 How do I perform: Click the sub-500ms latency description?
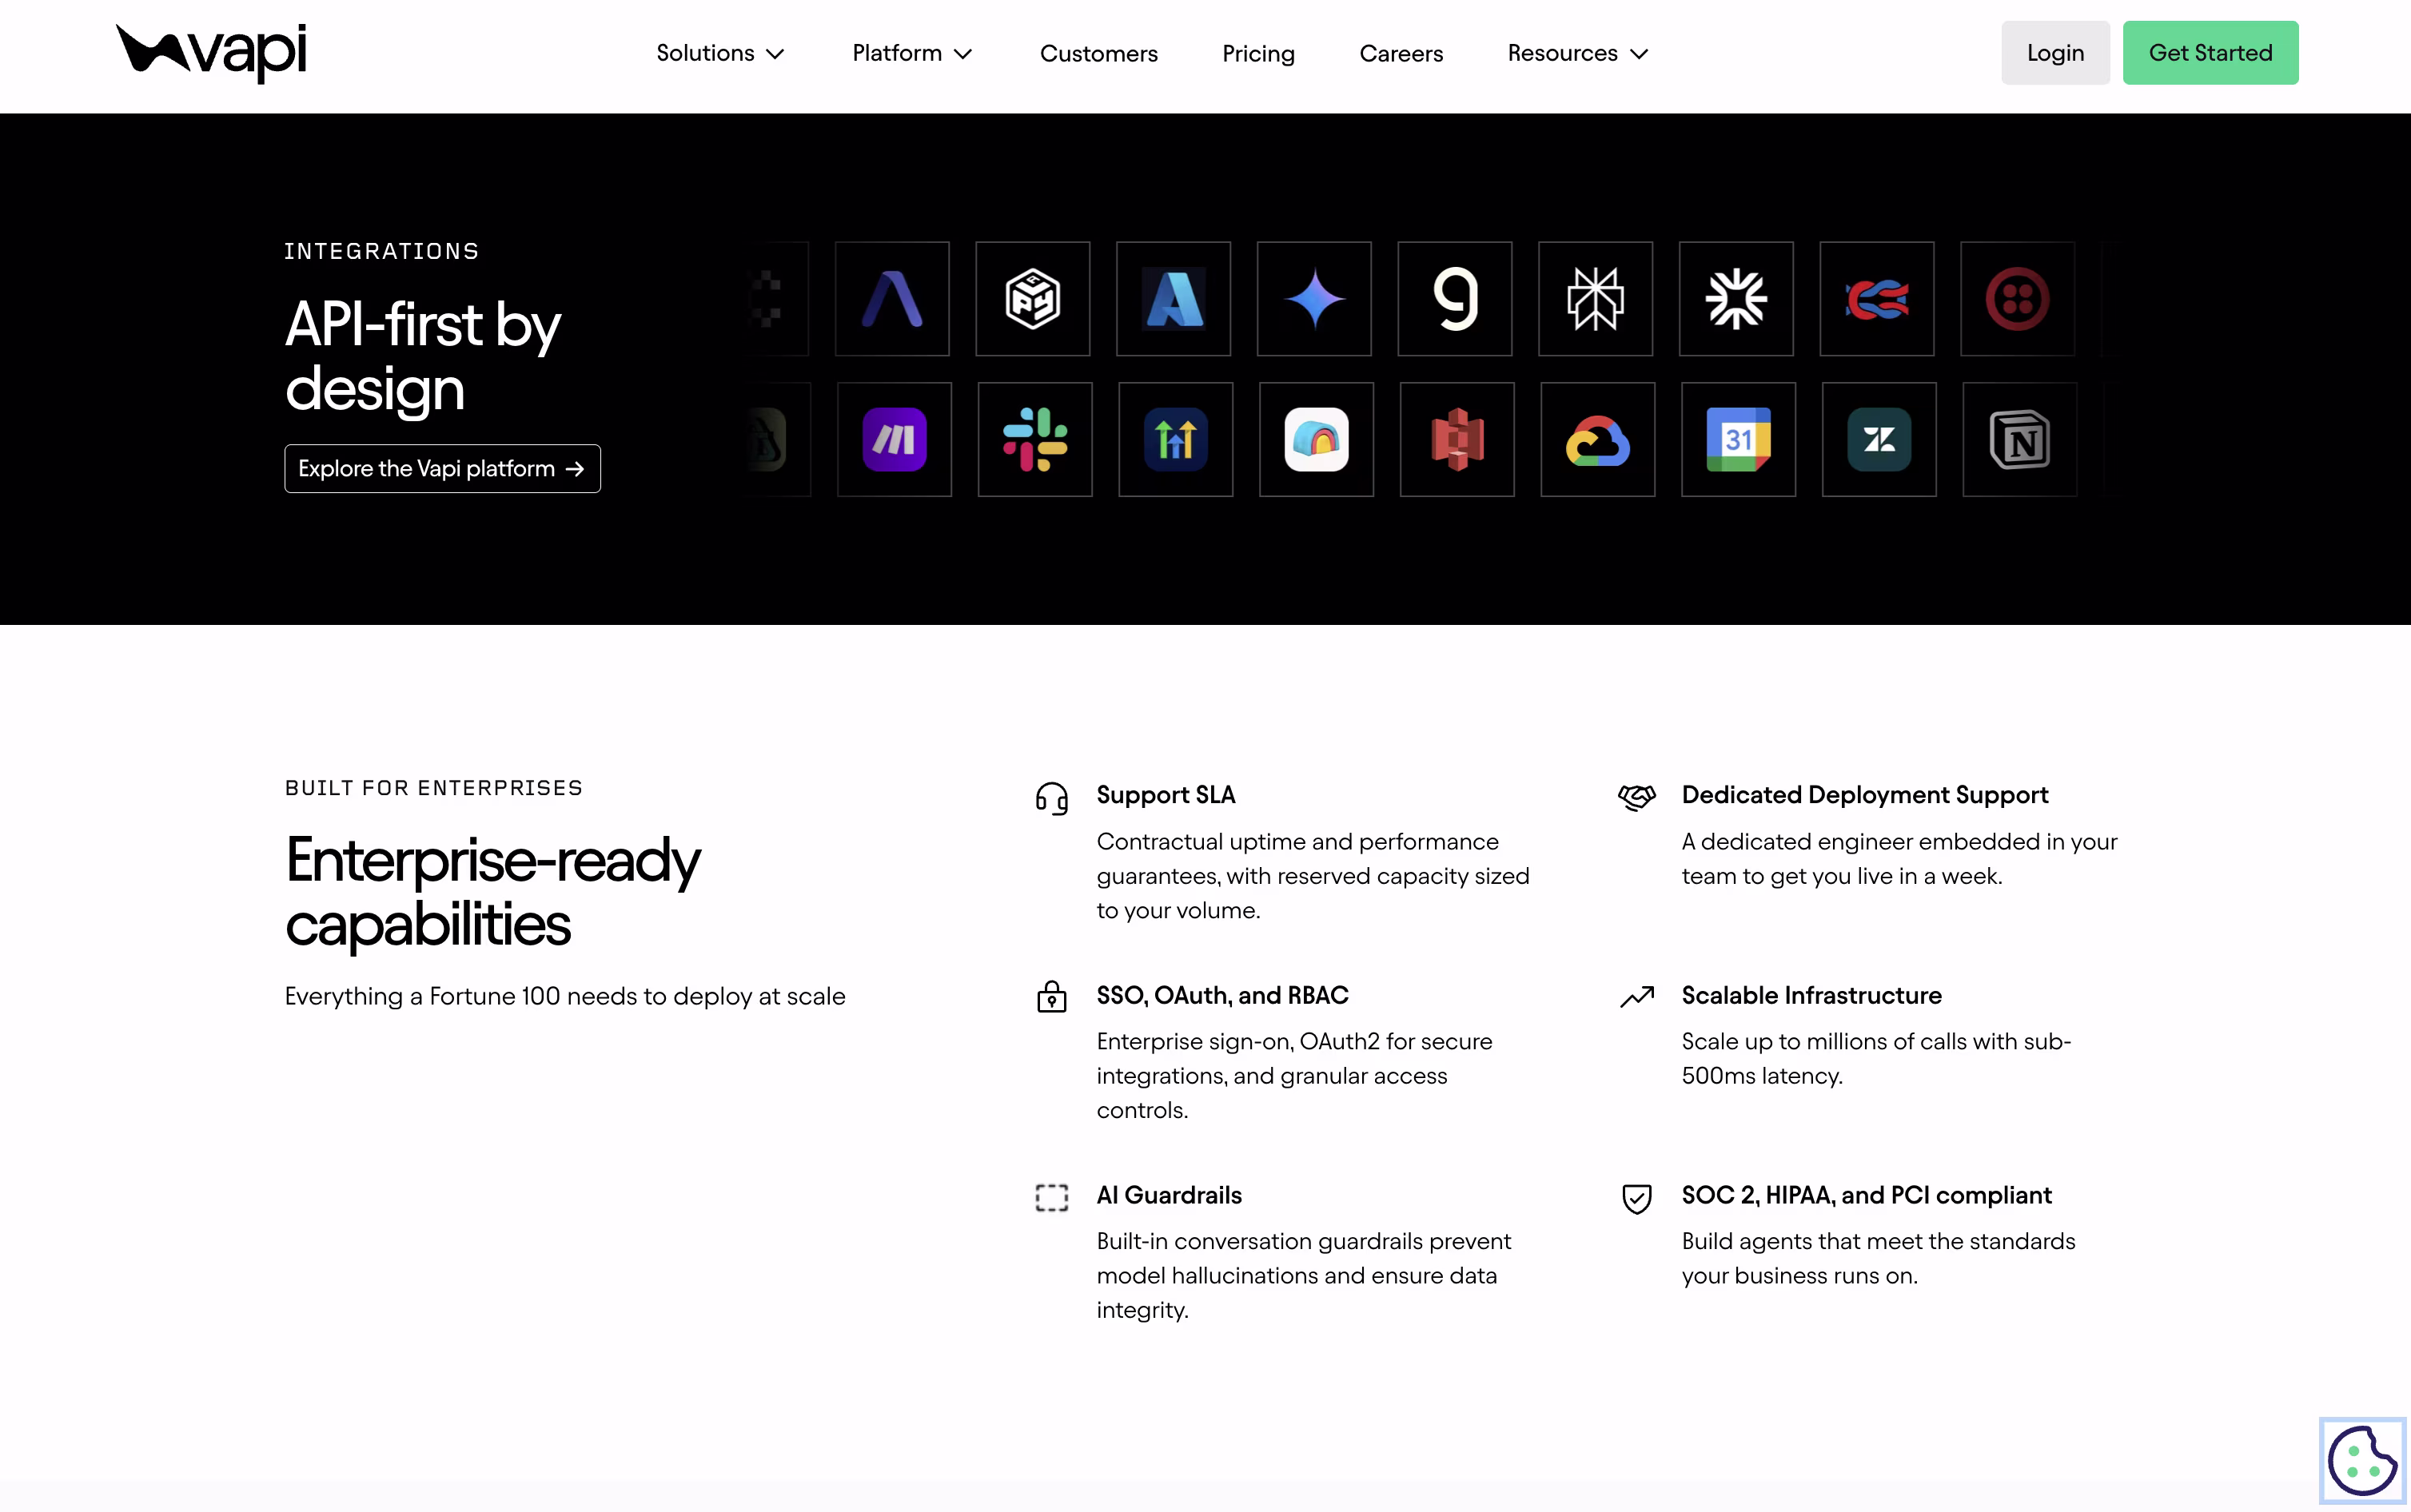tap(1876, 1059)
